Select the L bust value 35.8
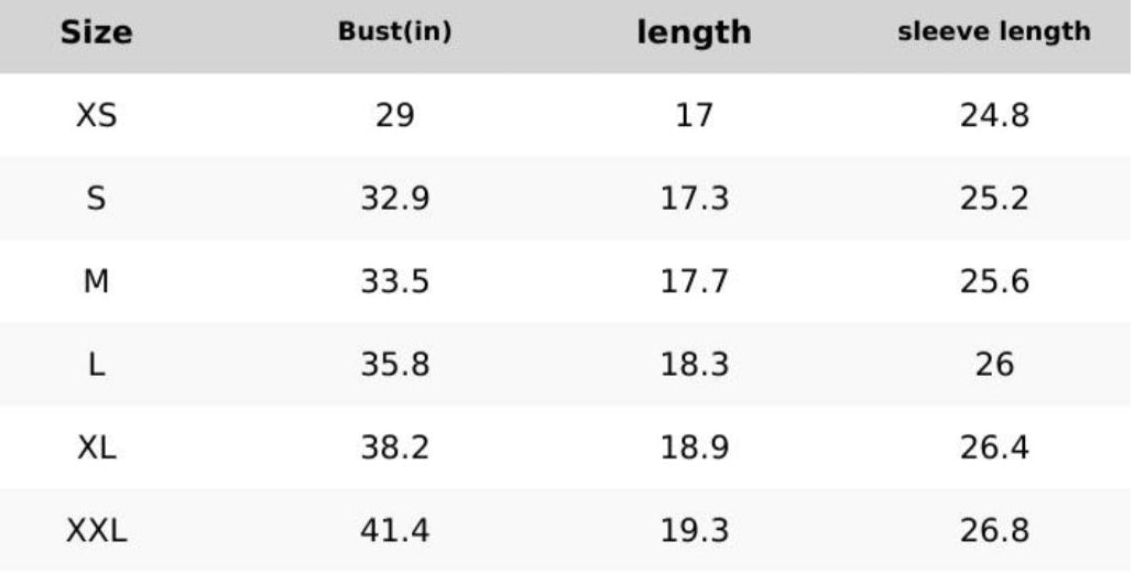The width and height of the screenshot is (1131, 583). (x=395, y=365)
